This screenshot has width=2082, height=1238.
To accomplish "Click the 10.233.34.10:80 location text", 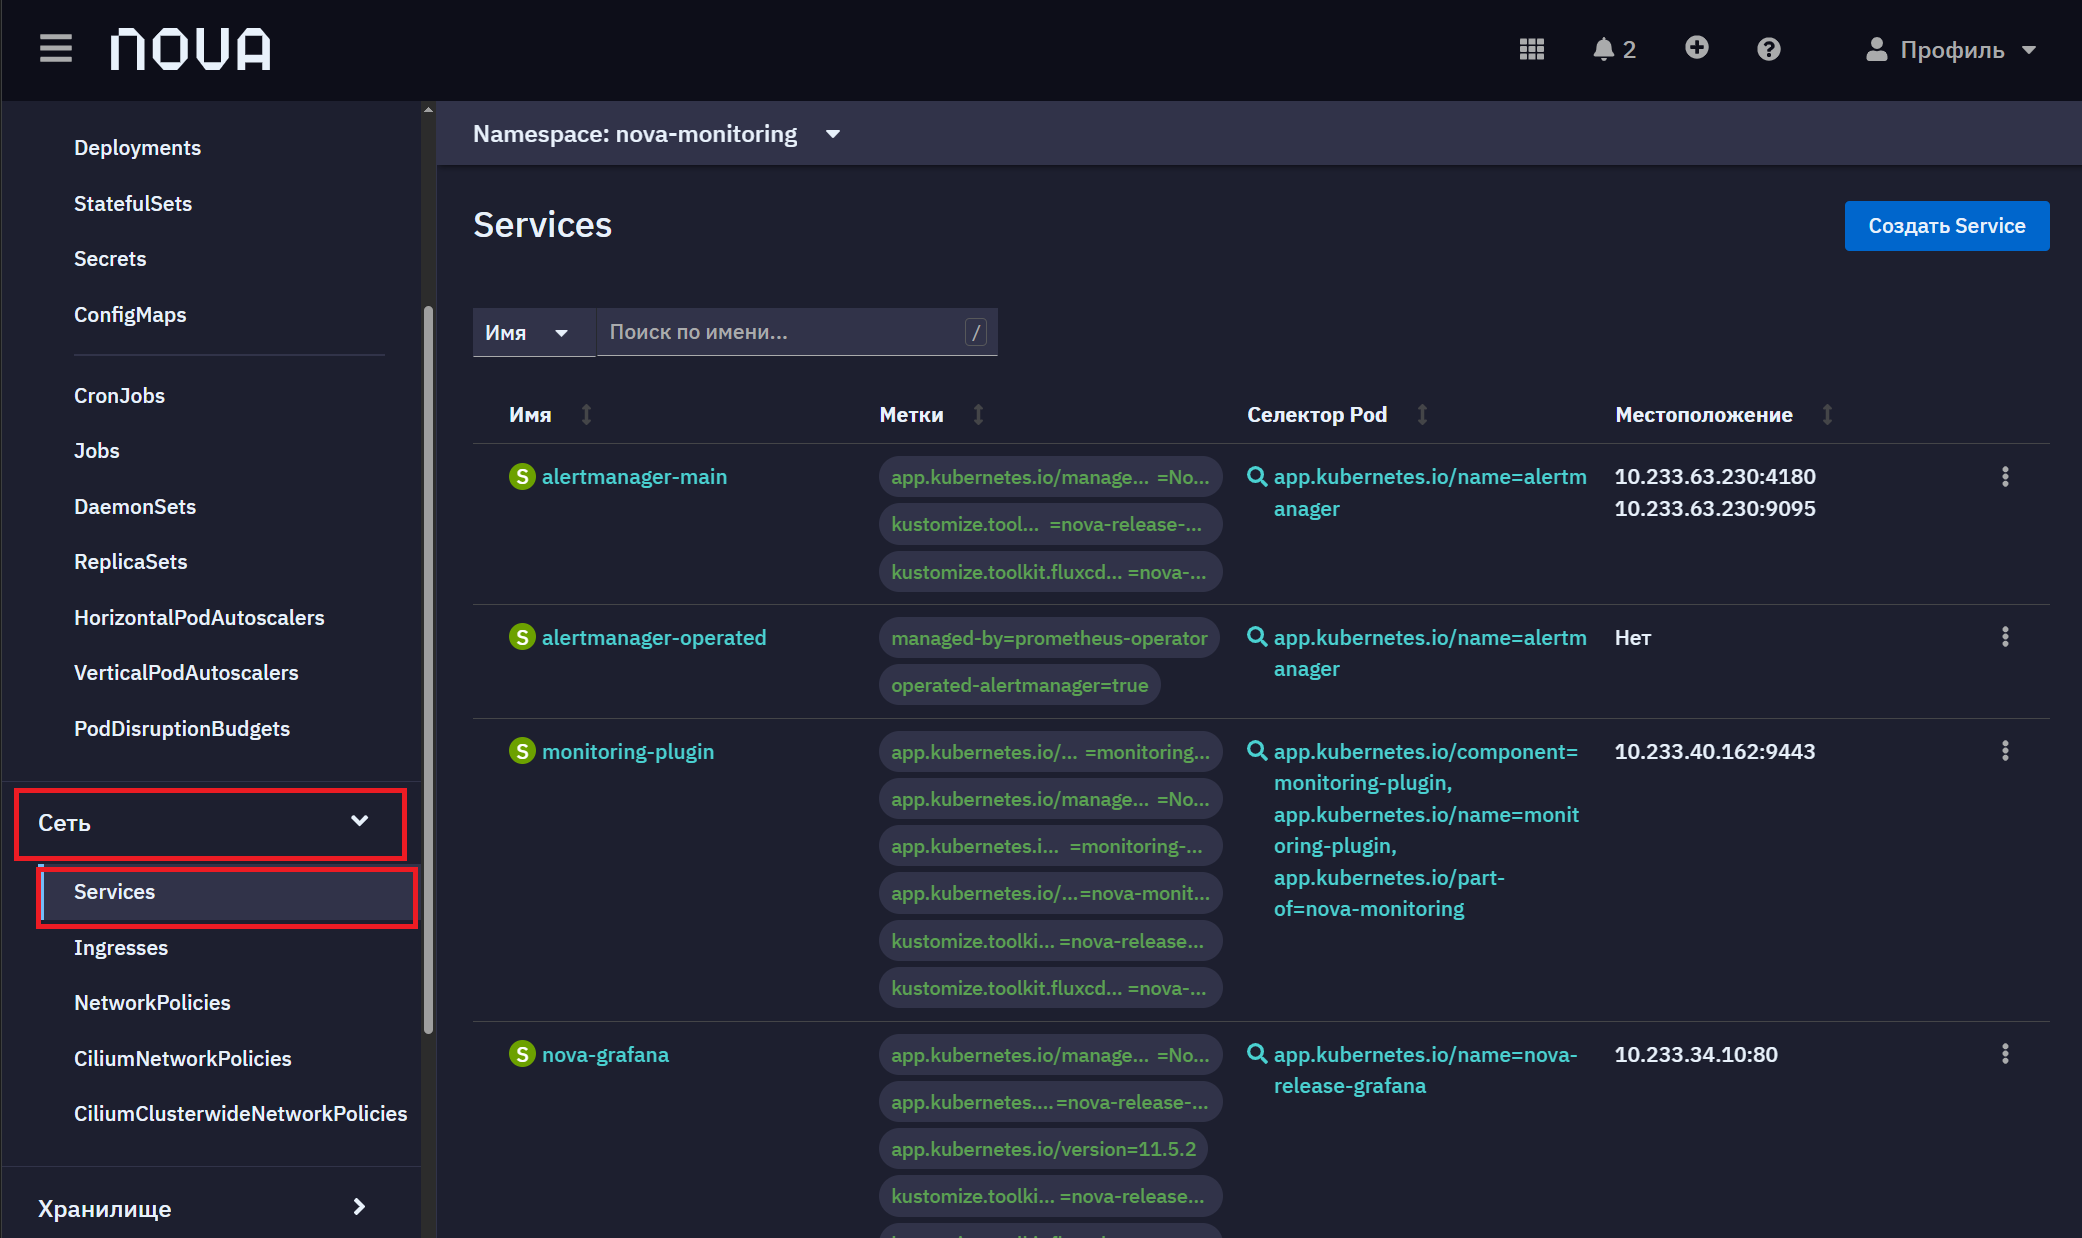I will click(1695, 1055).
